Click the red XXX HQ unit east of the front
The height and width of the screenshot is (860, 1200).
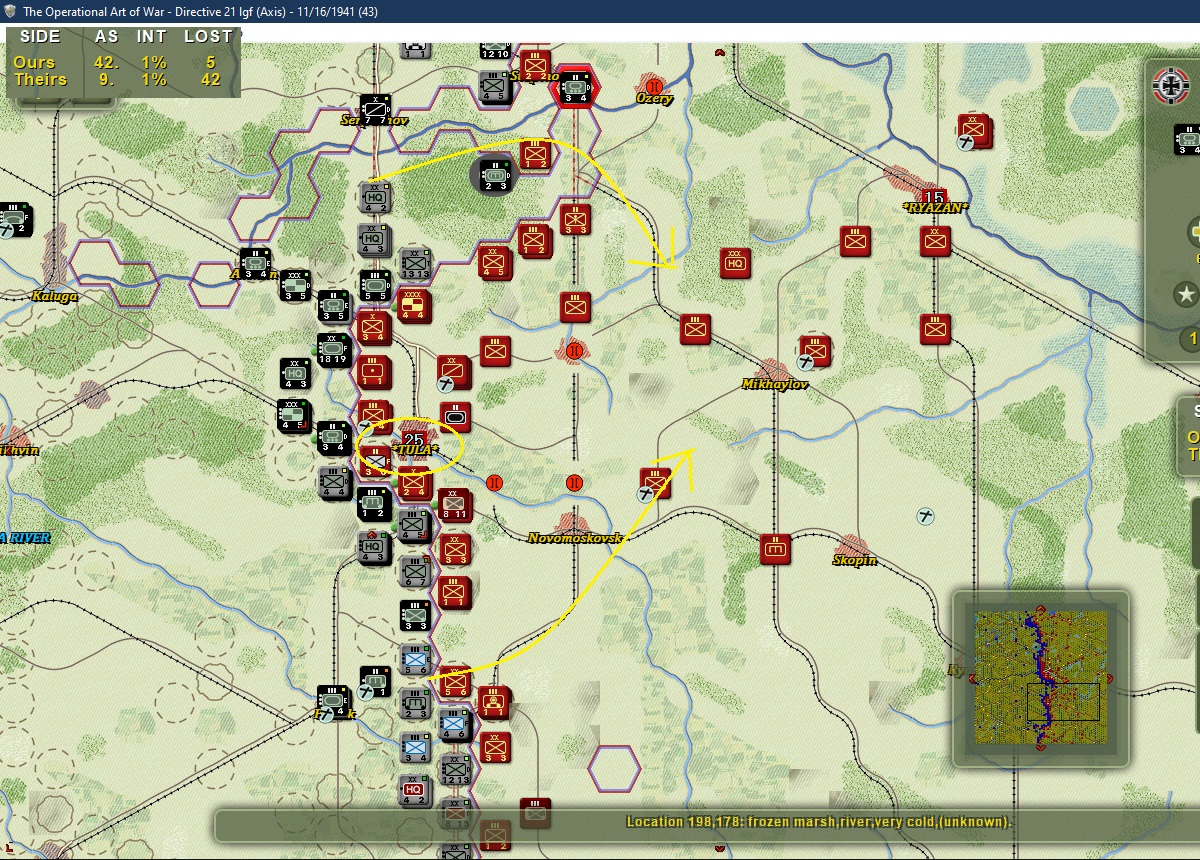(735, 262)
